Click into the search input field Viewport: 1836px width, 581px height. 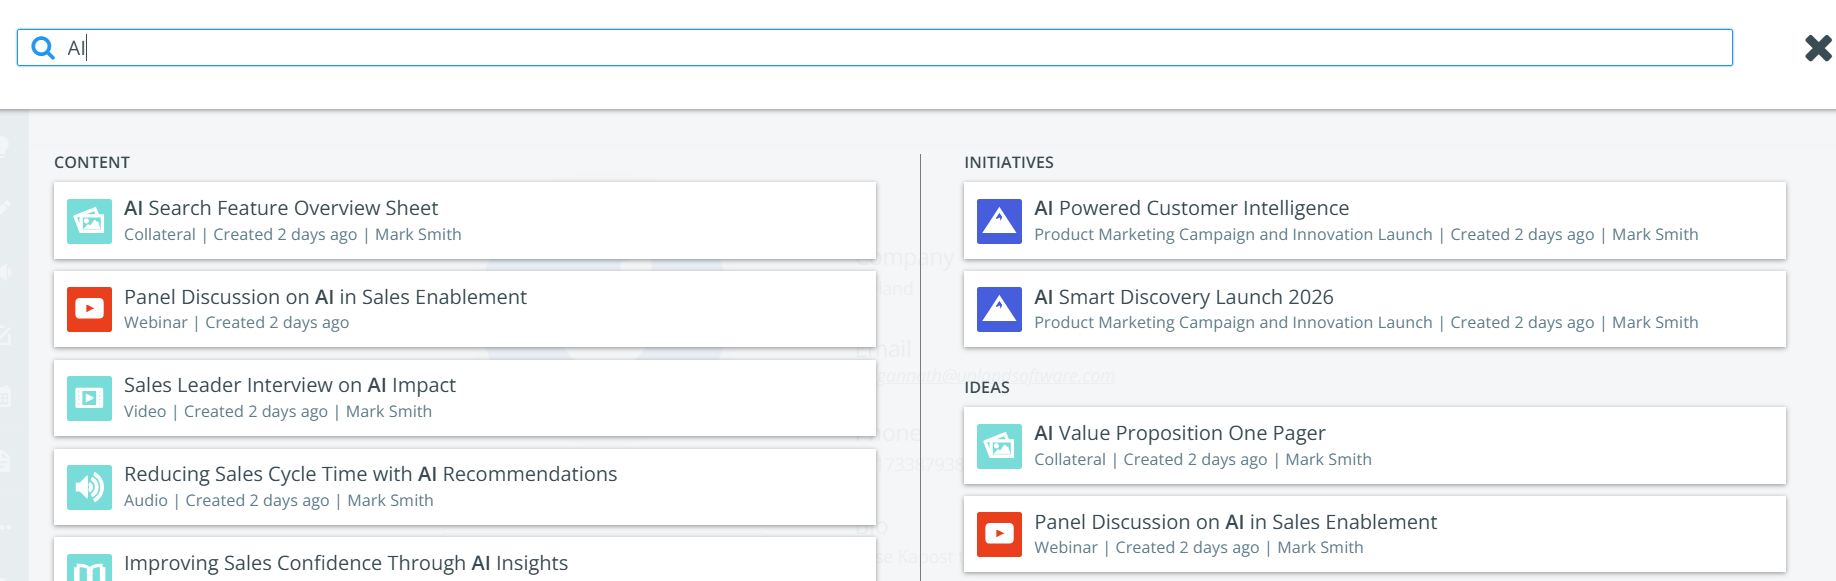tap(900, 48)
